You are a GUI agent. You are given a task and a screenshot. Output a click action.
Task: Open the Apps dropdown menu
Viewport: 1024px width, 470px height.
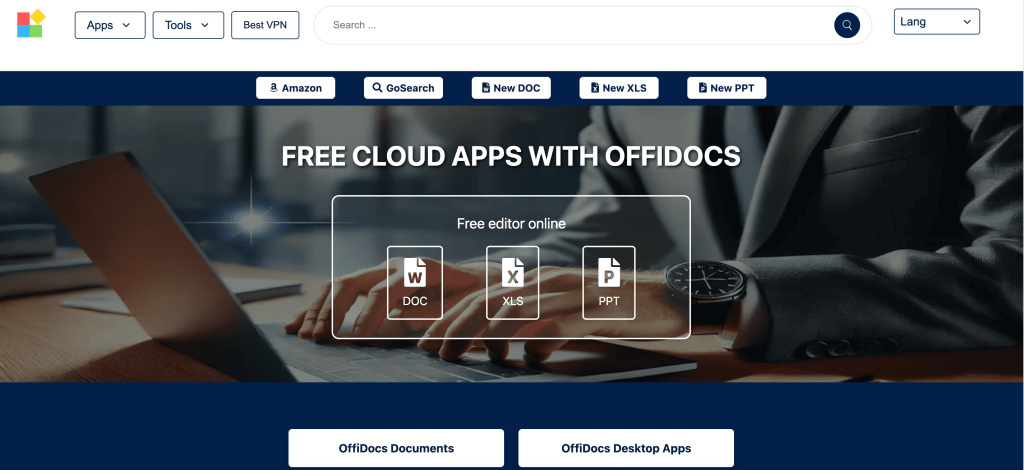tap(110, 25)
